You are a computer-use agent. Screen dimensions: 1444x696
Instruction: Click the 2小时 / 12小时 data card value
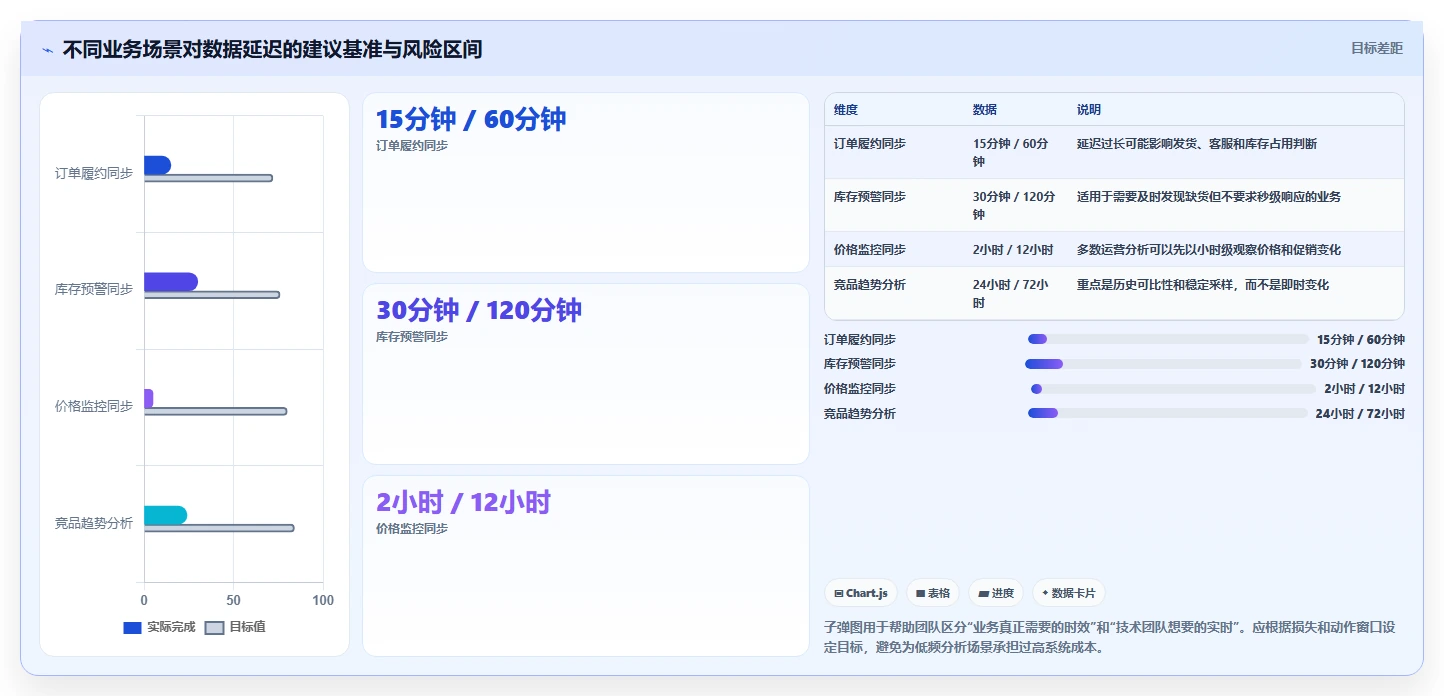[463, 502]
